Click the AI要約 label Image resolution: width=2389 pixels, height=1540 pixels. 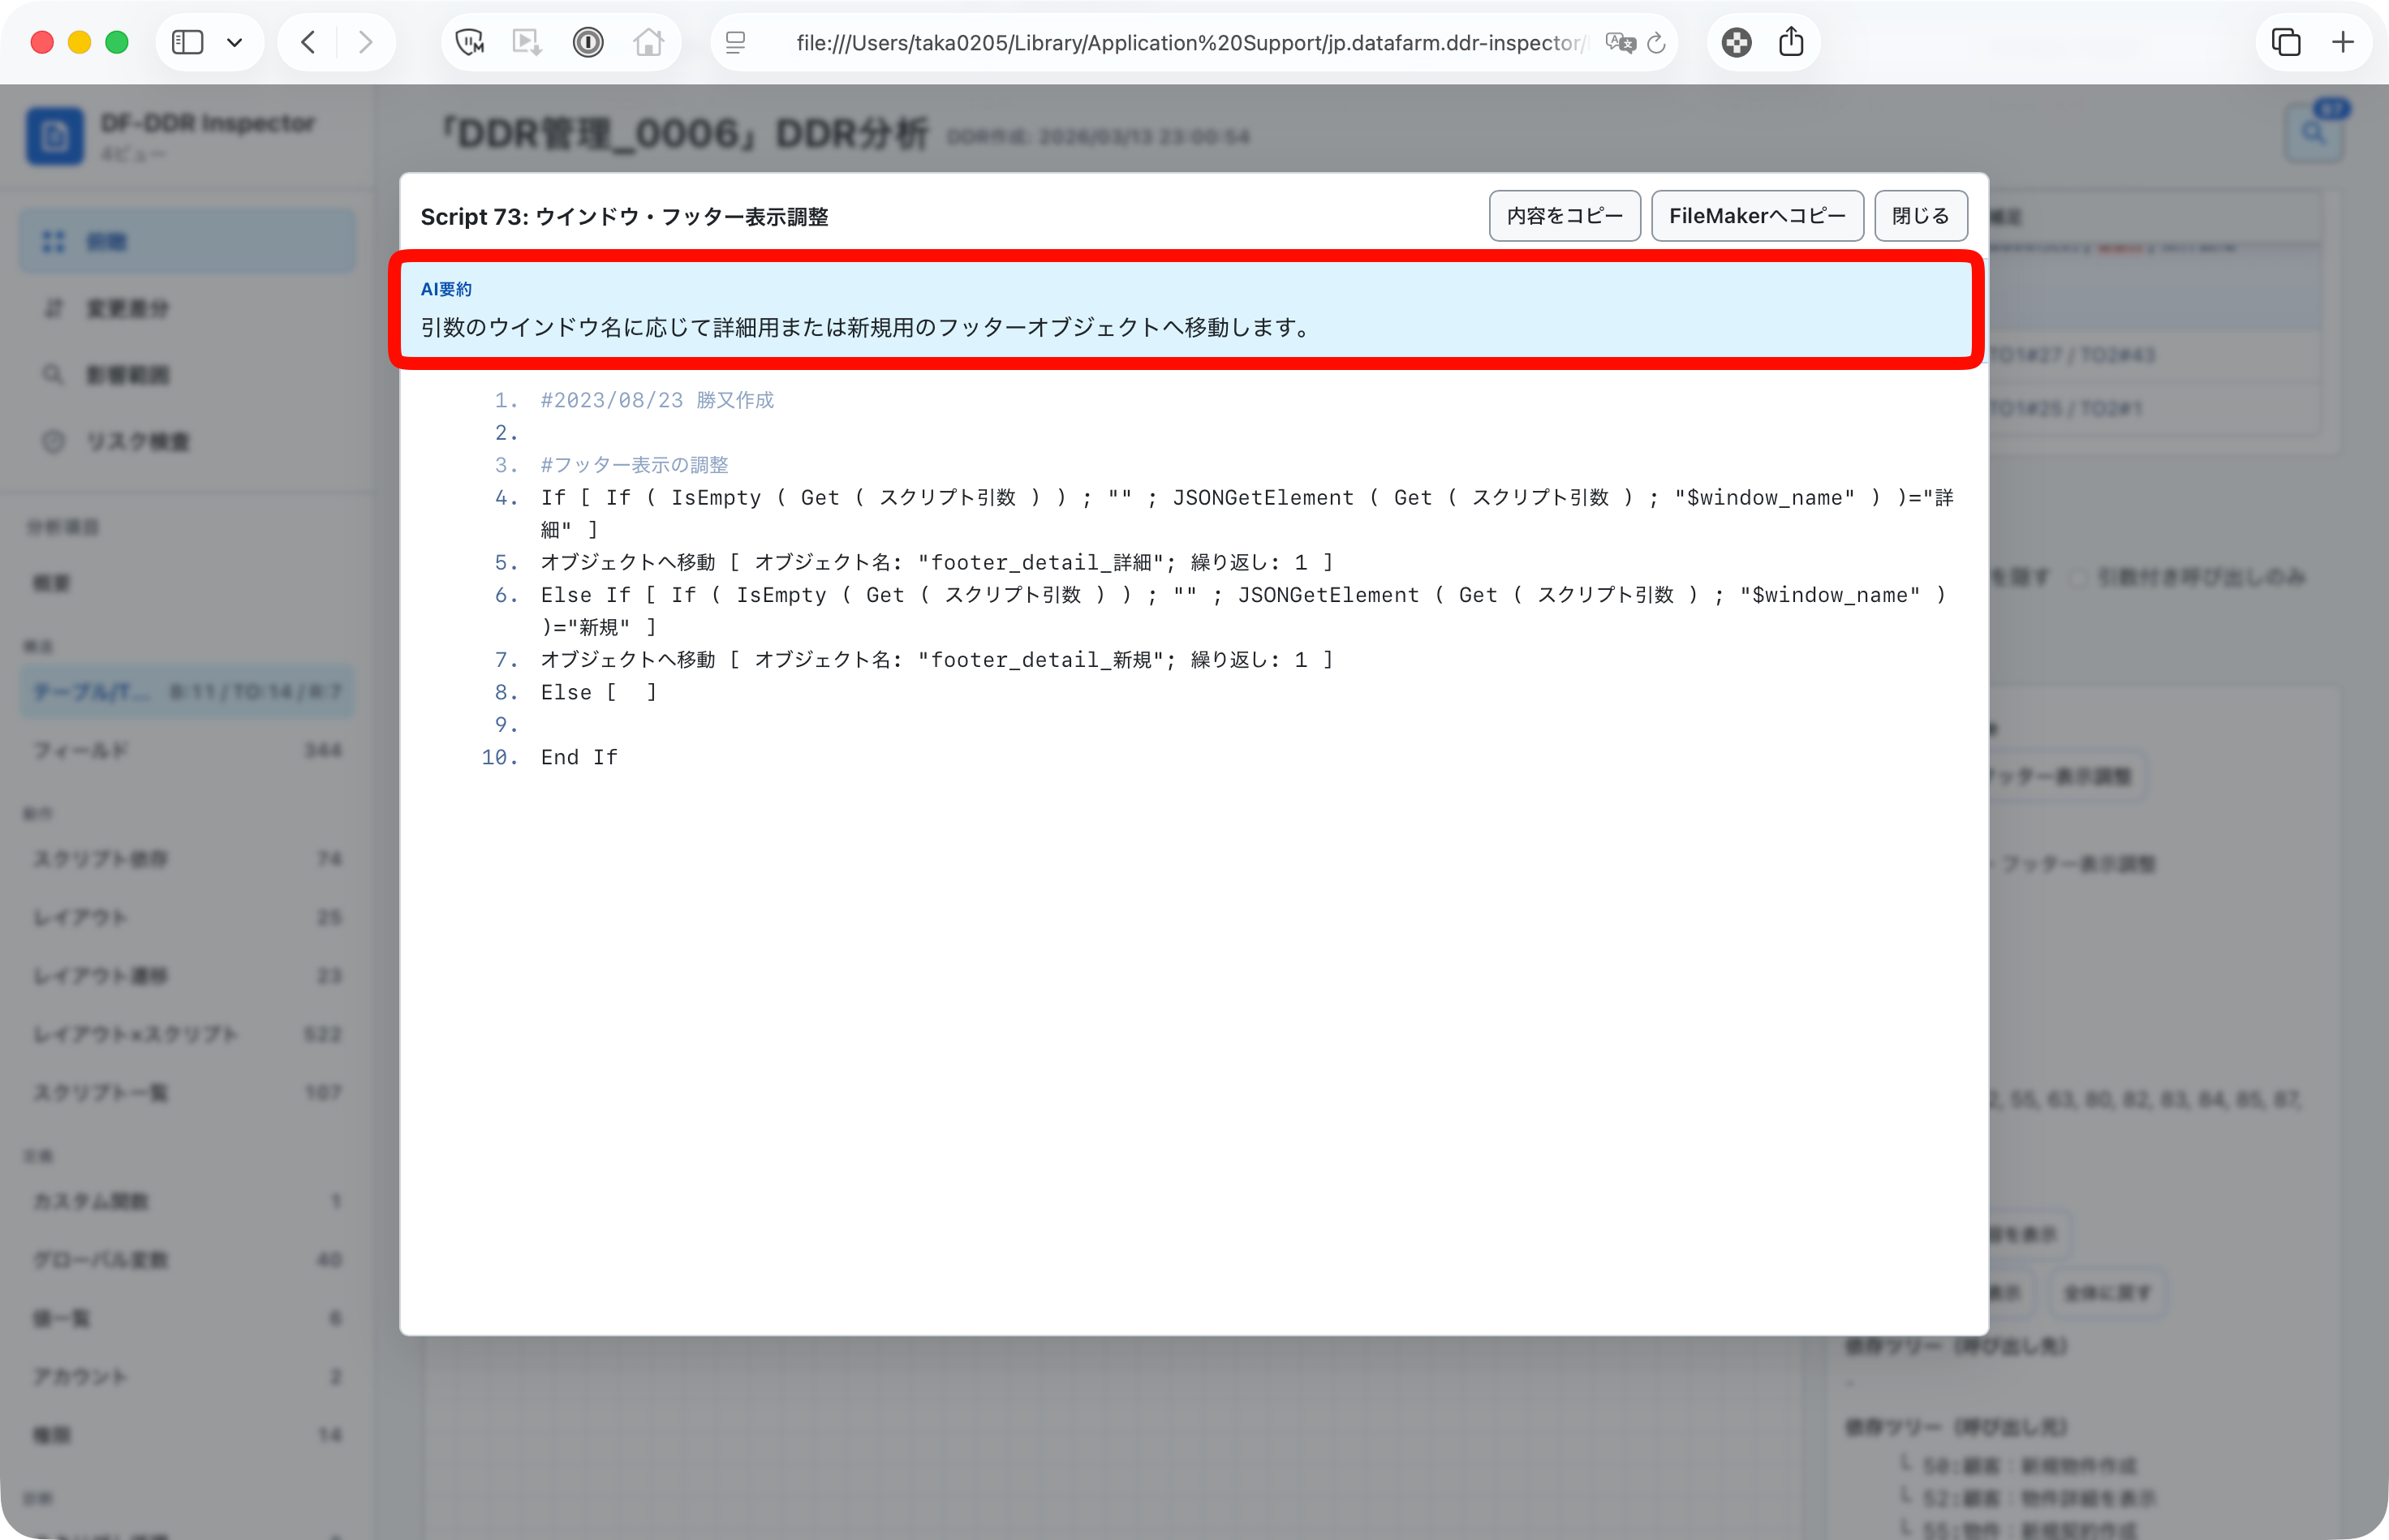point(446,289)
